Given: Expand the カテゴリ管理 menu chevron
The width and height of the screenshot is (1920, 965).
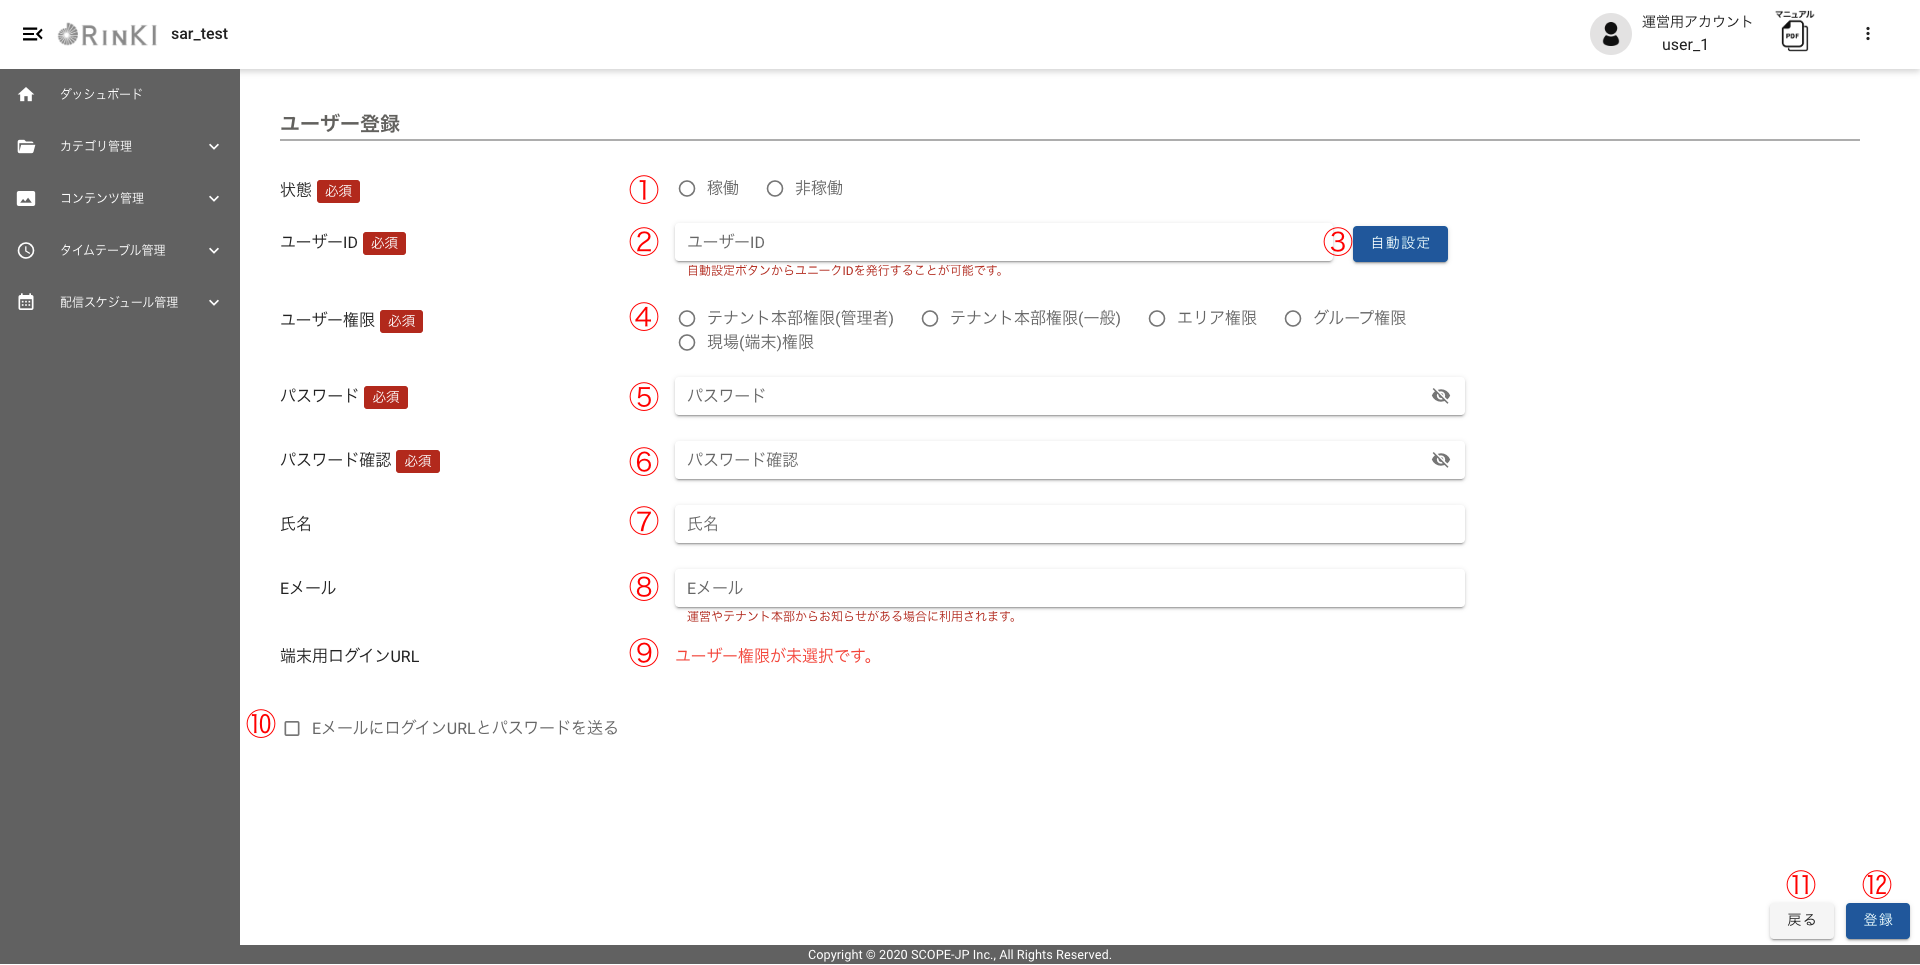Looking at the screenshot, I should click(214, 146).
